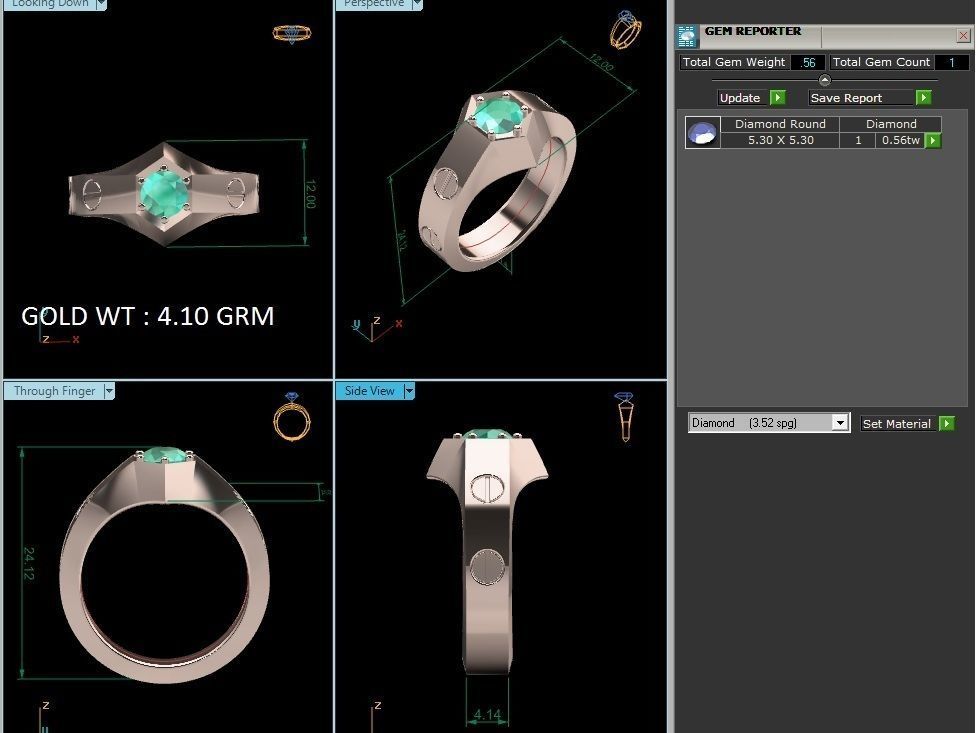Select the Looking Down viewport label
Screen dimensions: 977x733
pyautogui.click(x=50, y=4)
